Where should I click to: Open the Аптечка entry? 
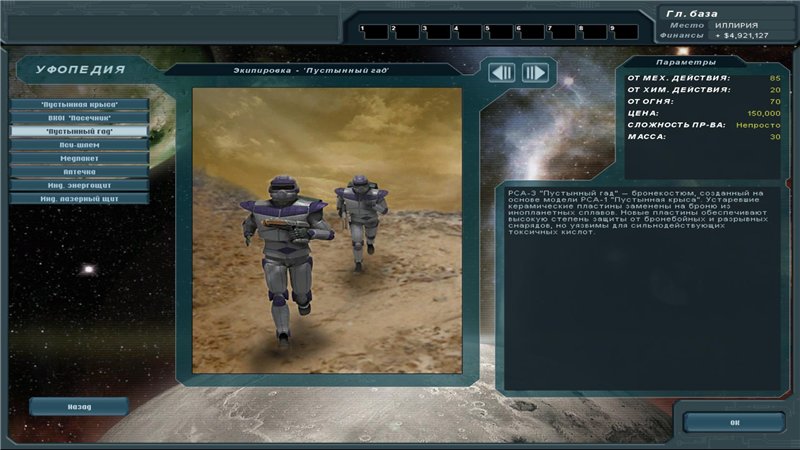point(80,172)
